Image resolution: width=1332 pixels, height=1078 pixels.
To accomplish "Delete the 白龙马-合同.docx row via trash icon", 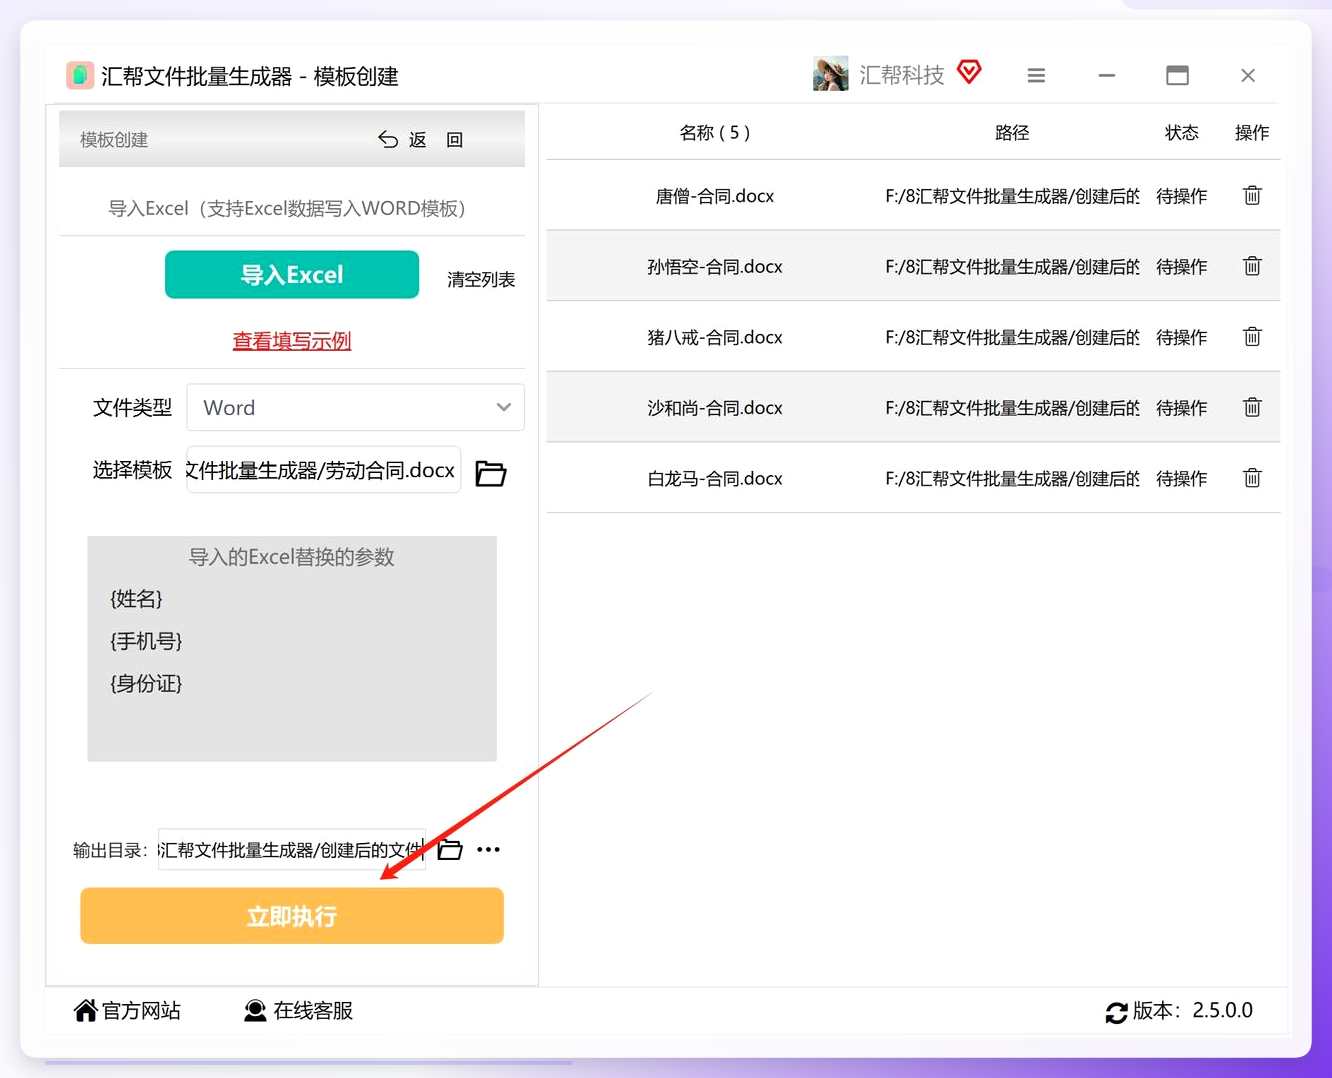I will point(1252,478).
